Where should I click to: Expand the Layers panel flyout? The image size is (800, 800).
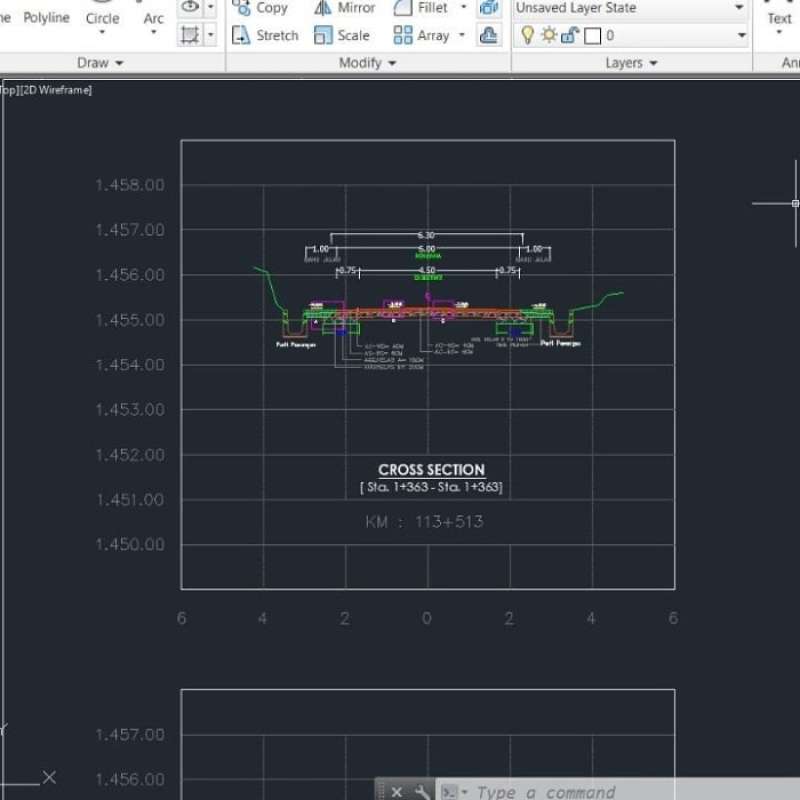pyautogui.click(x=631, y=62)
